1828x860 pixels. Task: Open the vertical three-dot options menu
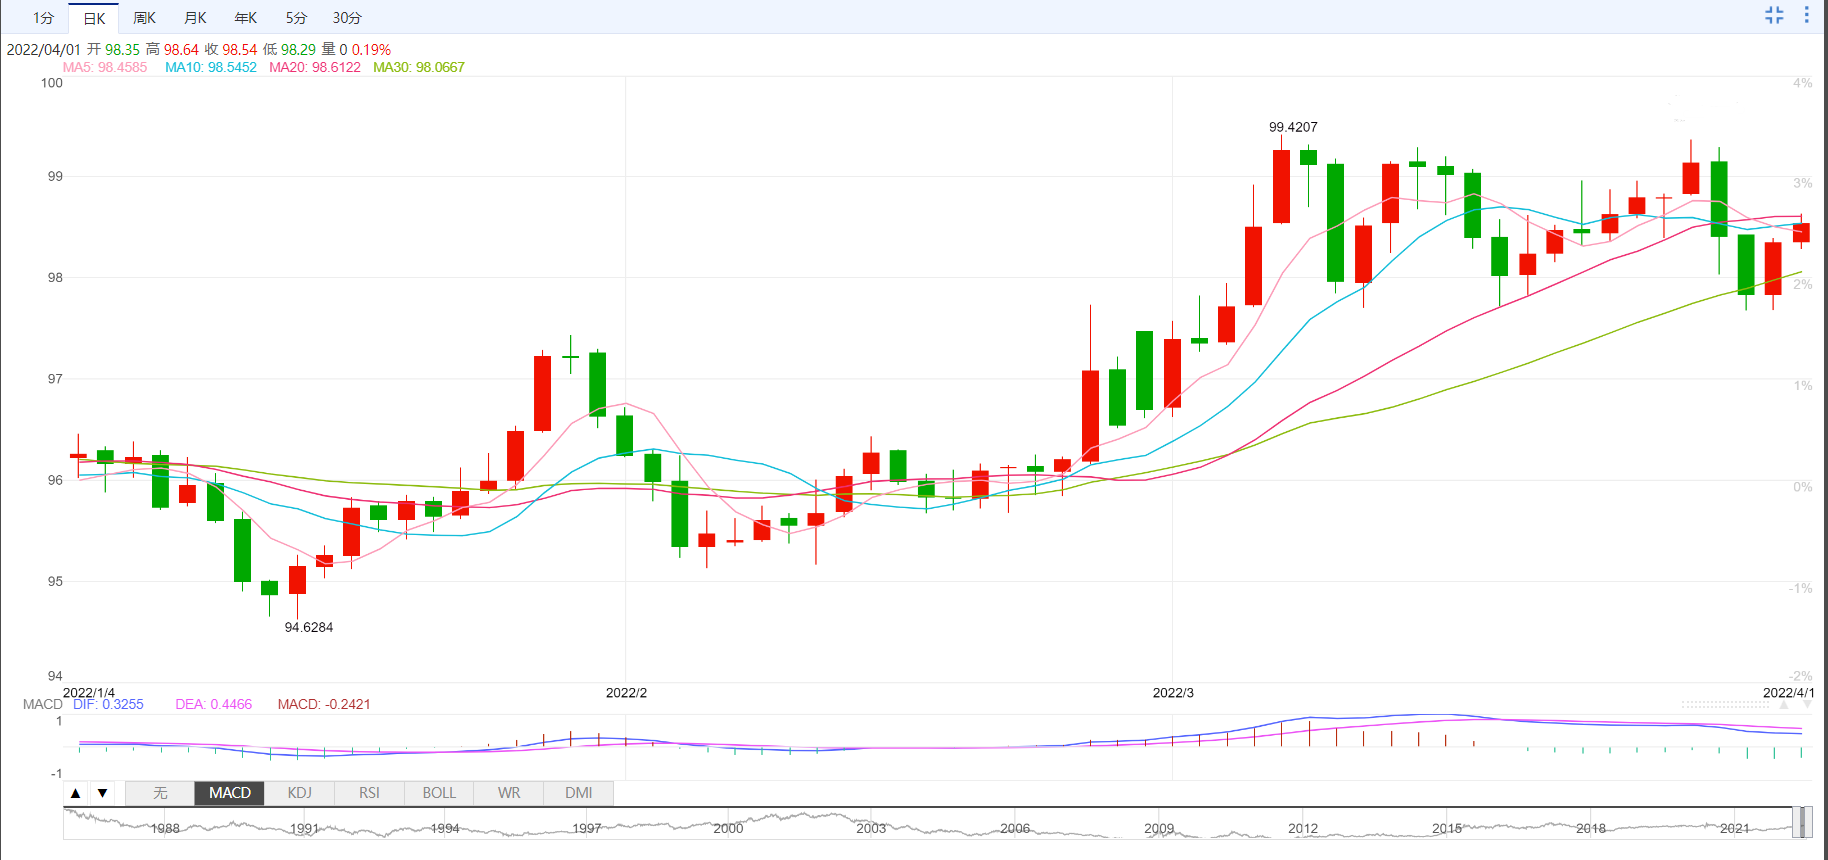click(x=1806, y=15)
